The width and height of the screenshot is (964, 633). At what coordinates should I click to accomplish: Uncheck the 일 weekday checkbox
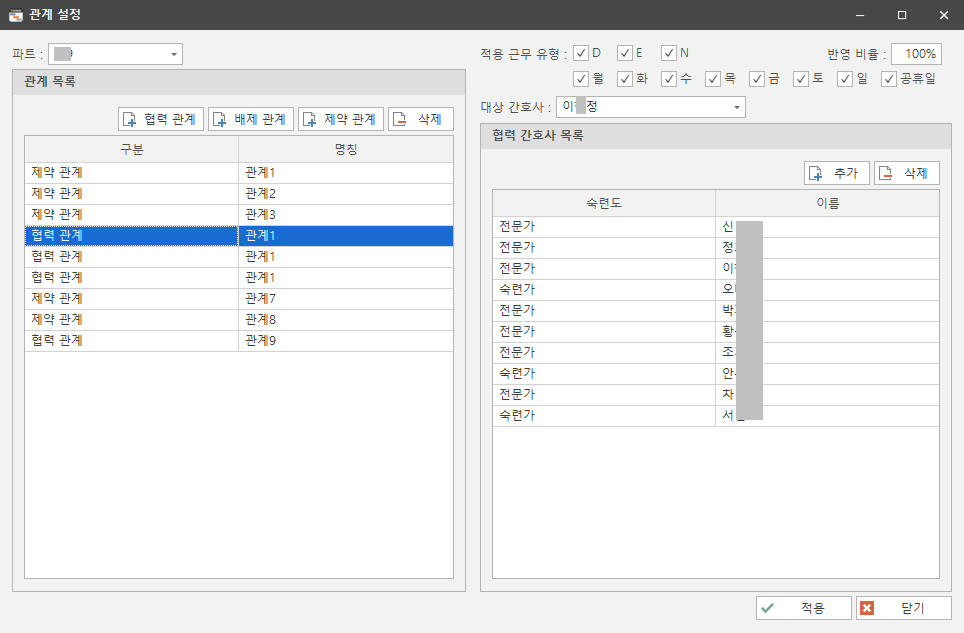(x=845, y=79)
